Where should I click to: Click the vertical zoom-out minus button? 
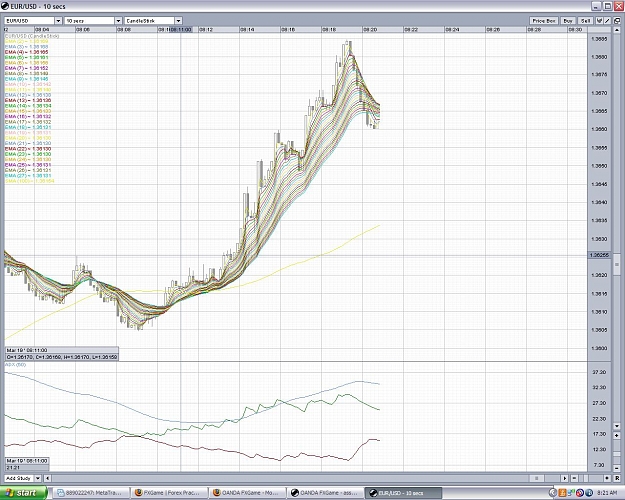tap(617, 468)
